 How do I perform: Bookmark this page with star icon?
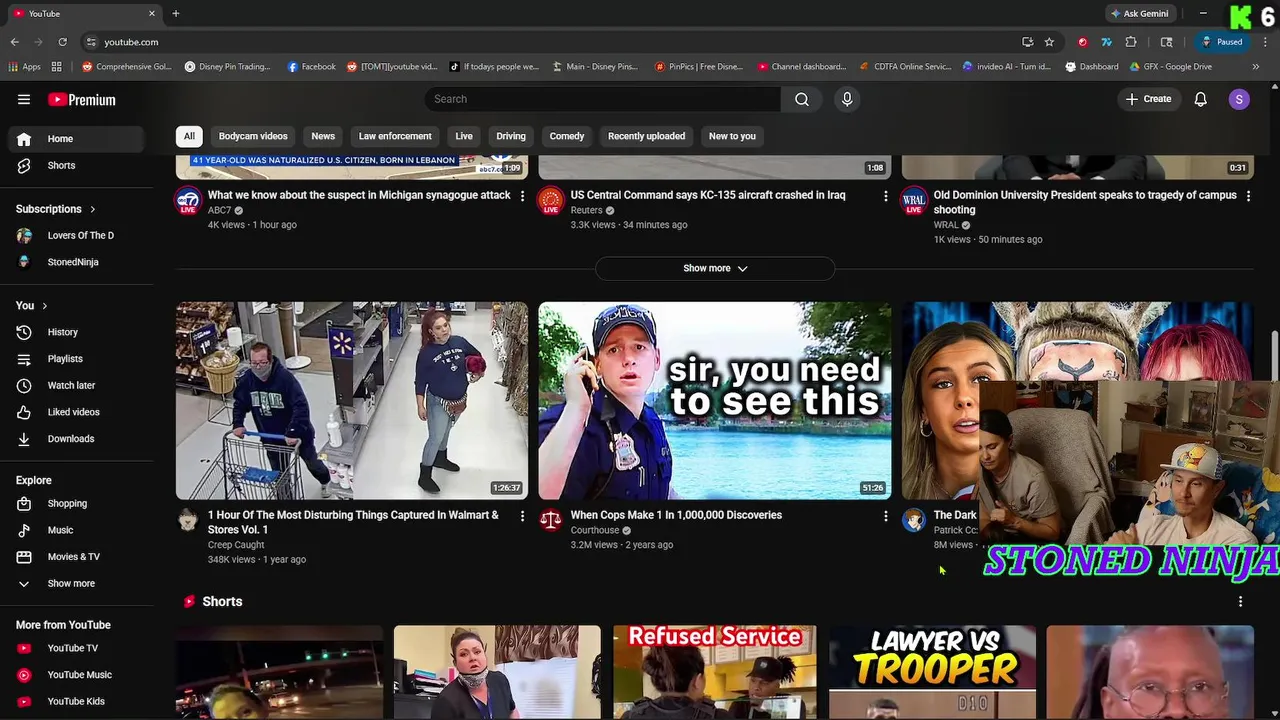click(1049, 42)
